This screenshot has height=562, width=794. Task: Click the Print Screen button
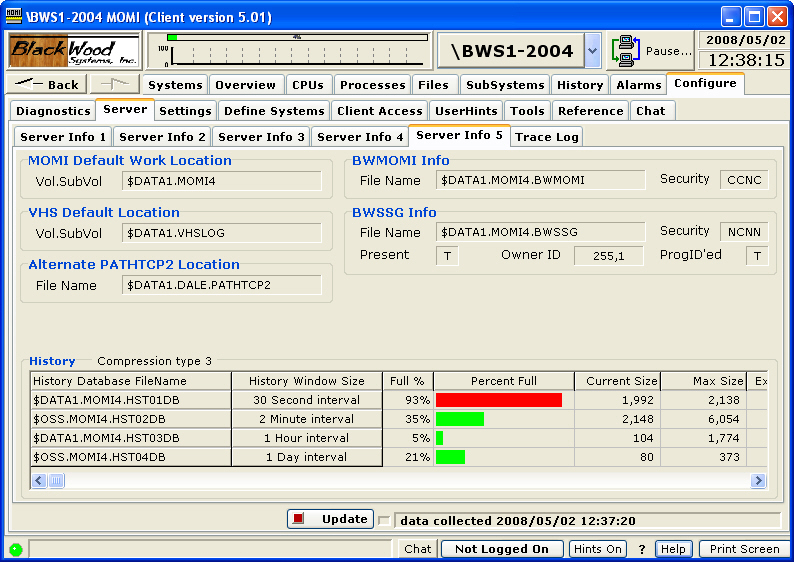pos(744,549)
